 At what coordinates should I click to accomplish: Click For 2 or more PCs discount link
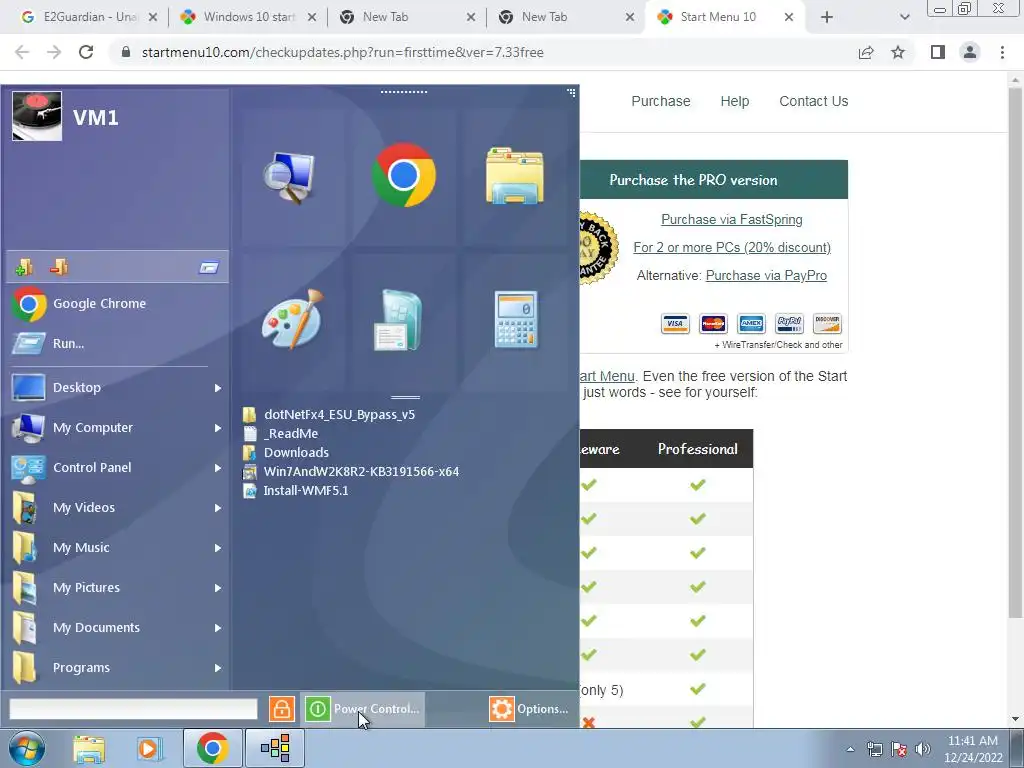tap(732, 248)
